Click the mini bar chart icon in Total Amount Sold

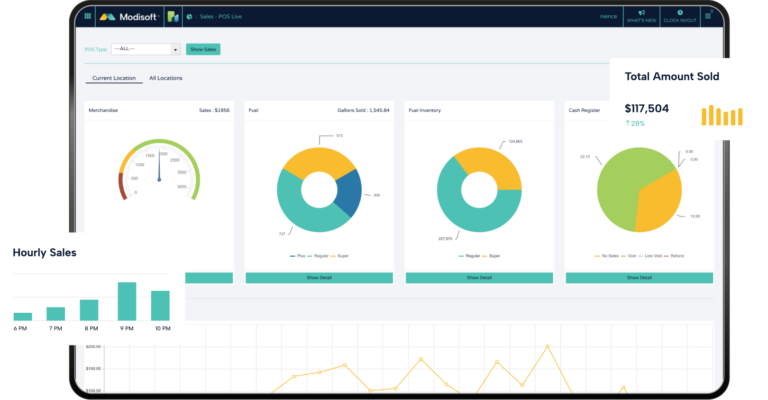[721, 116]
